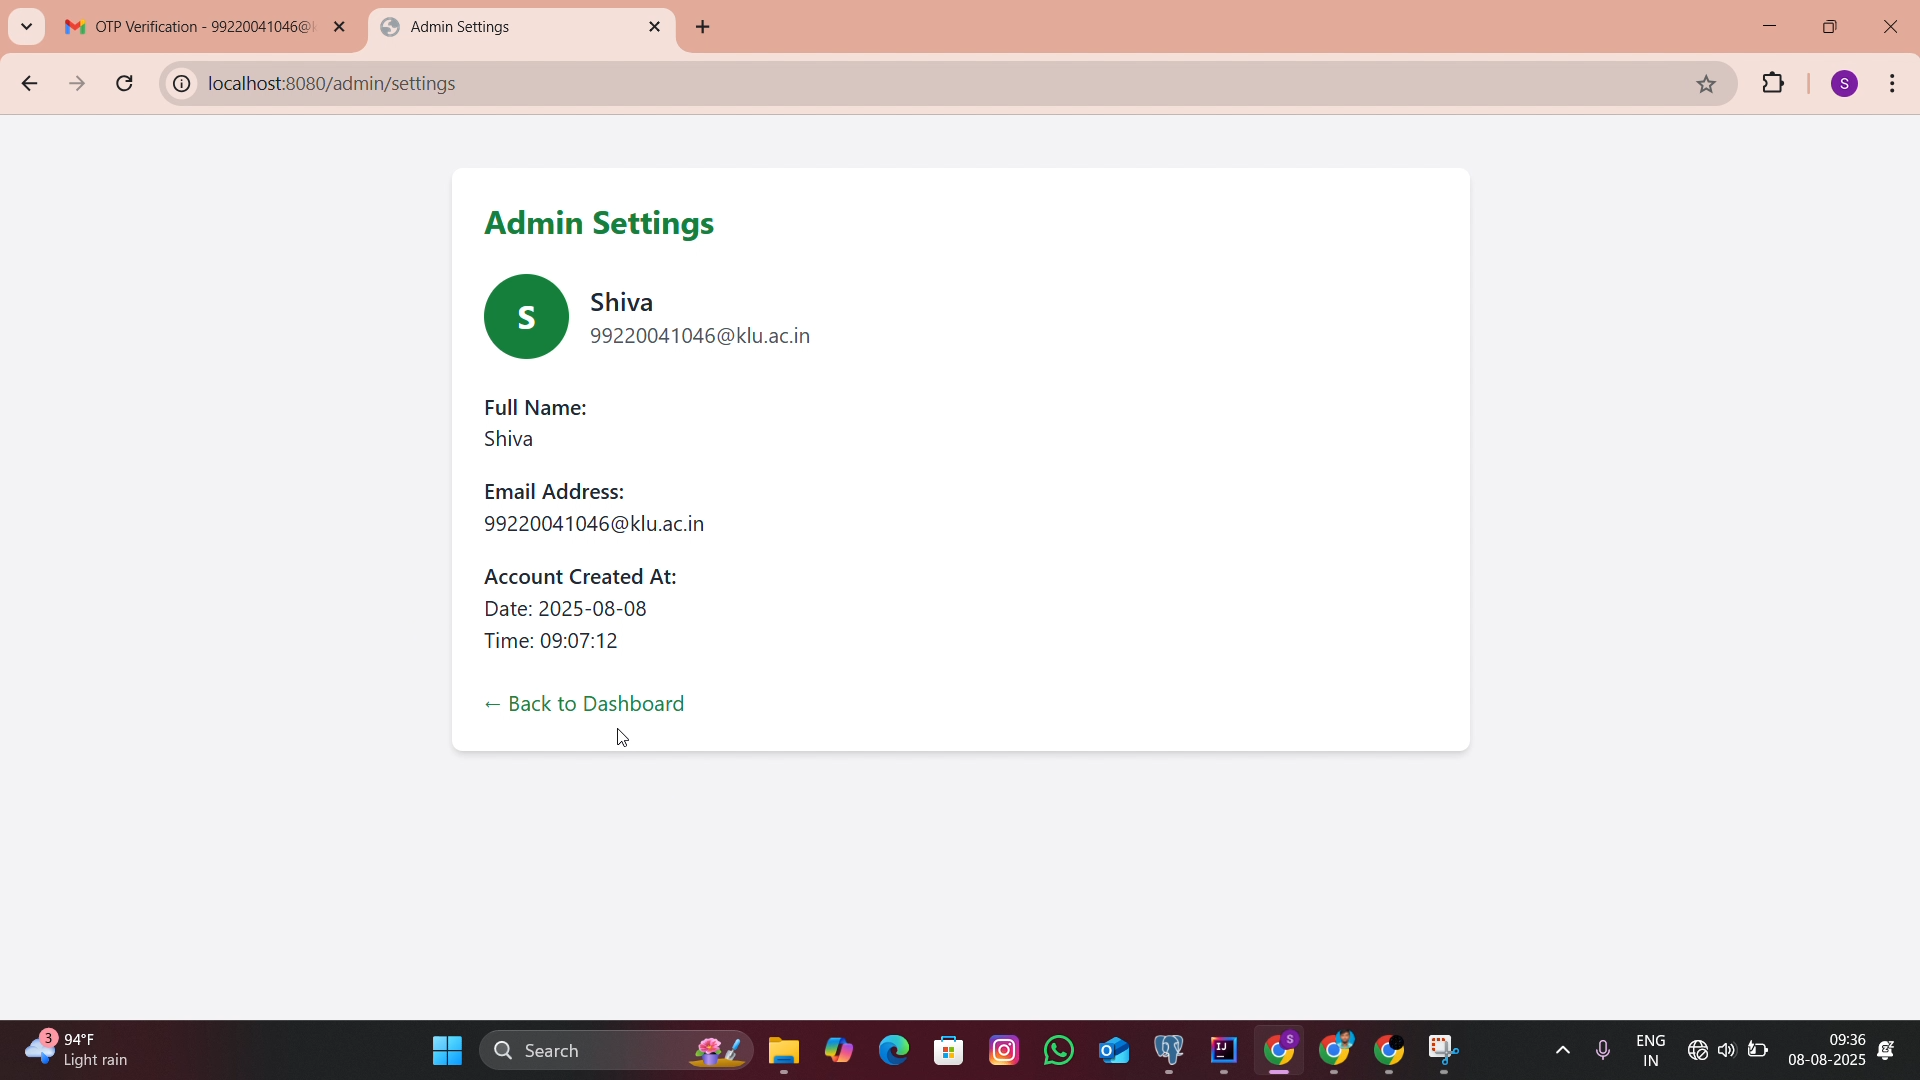
Task: Open the Chrome profile avatar S
Action: pos(1846,84)
